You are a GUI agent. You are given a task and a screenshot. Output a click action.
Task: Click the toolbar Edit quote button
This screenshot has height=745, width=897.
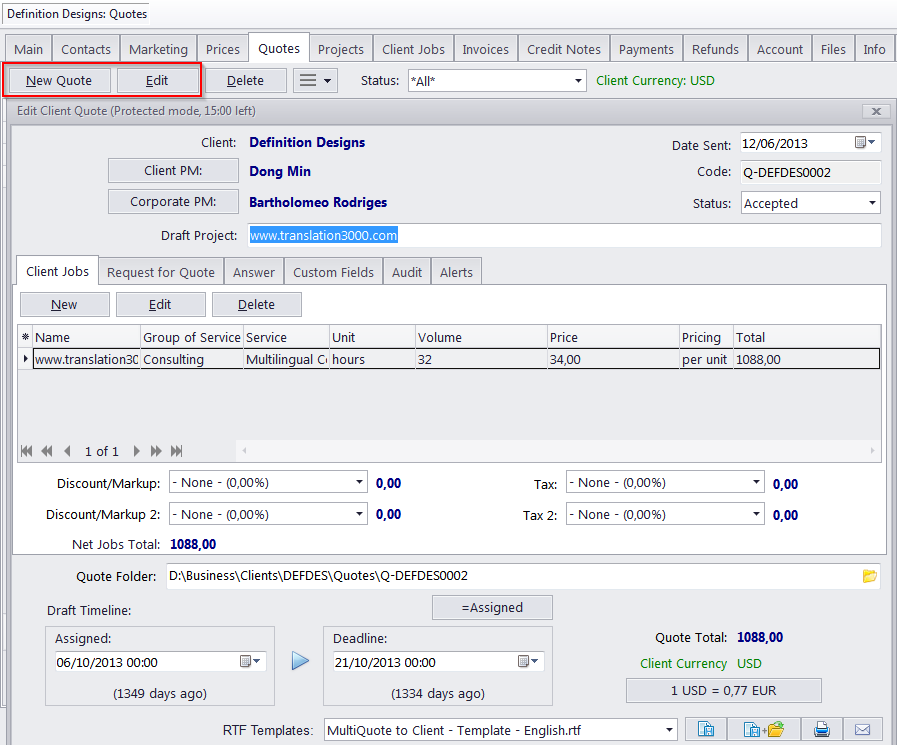click(157, 81)
